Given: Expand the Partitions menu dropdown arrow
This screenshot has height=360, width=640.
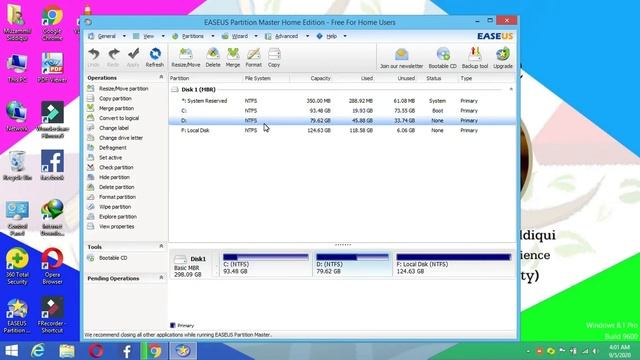Looking at the screenshot, I should (x=212, y=36).
